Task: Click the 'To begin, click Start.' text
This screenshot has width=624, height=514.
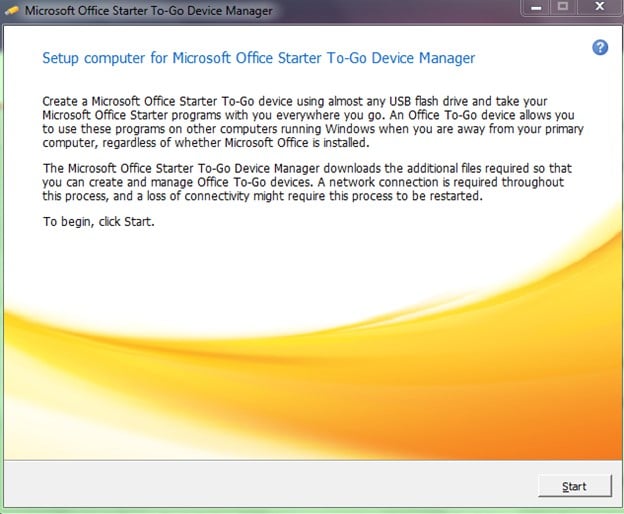Action: (98, 221)
